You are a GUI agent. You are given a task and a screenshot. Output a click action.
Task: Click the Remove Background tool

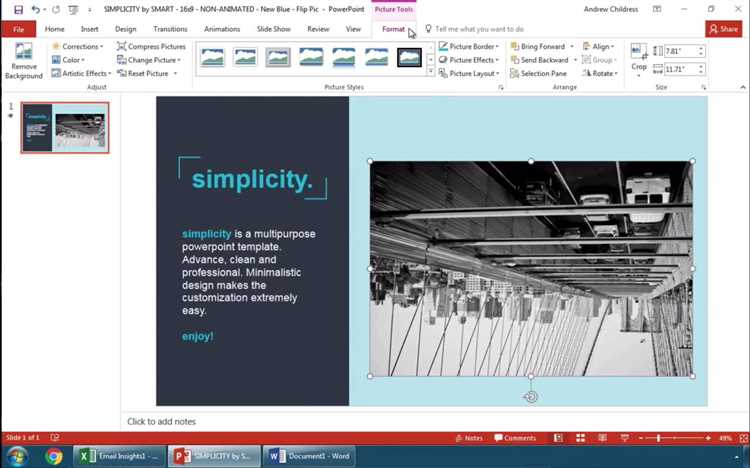click(22, 61)
